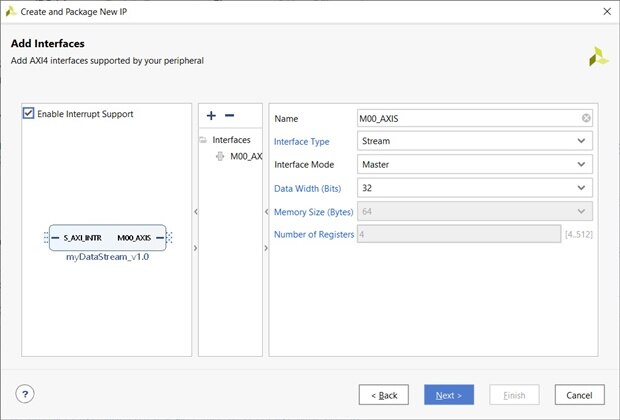Viewport: 620px width, 420px height.
Task: Select M00_AXIS interface in the tree
Action: pyautogui.click(x=244, y=156)
